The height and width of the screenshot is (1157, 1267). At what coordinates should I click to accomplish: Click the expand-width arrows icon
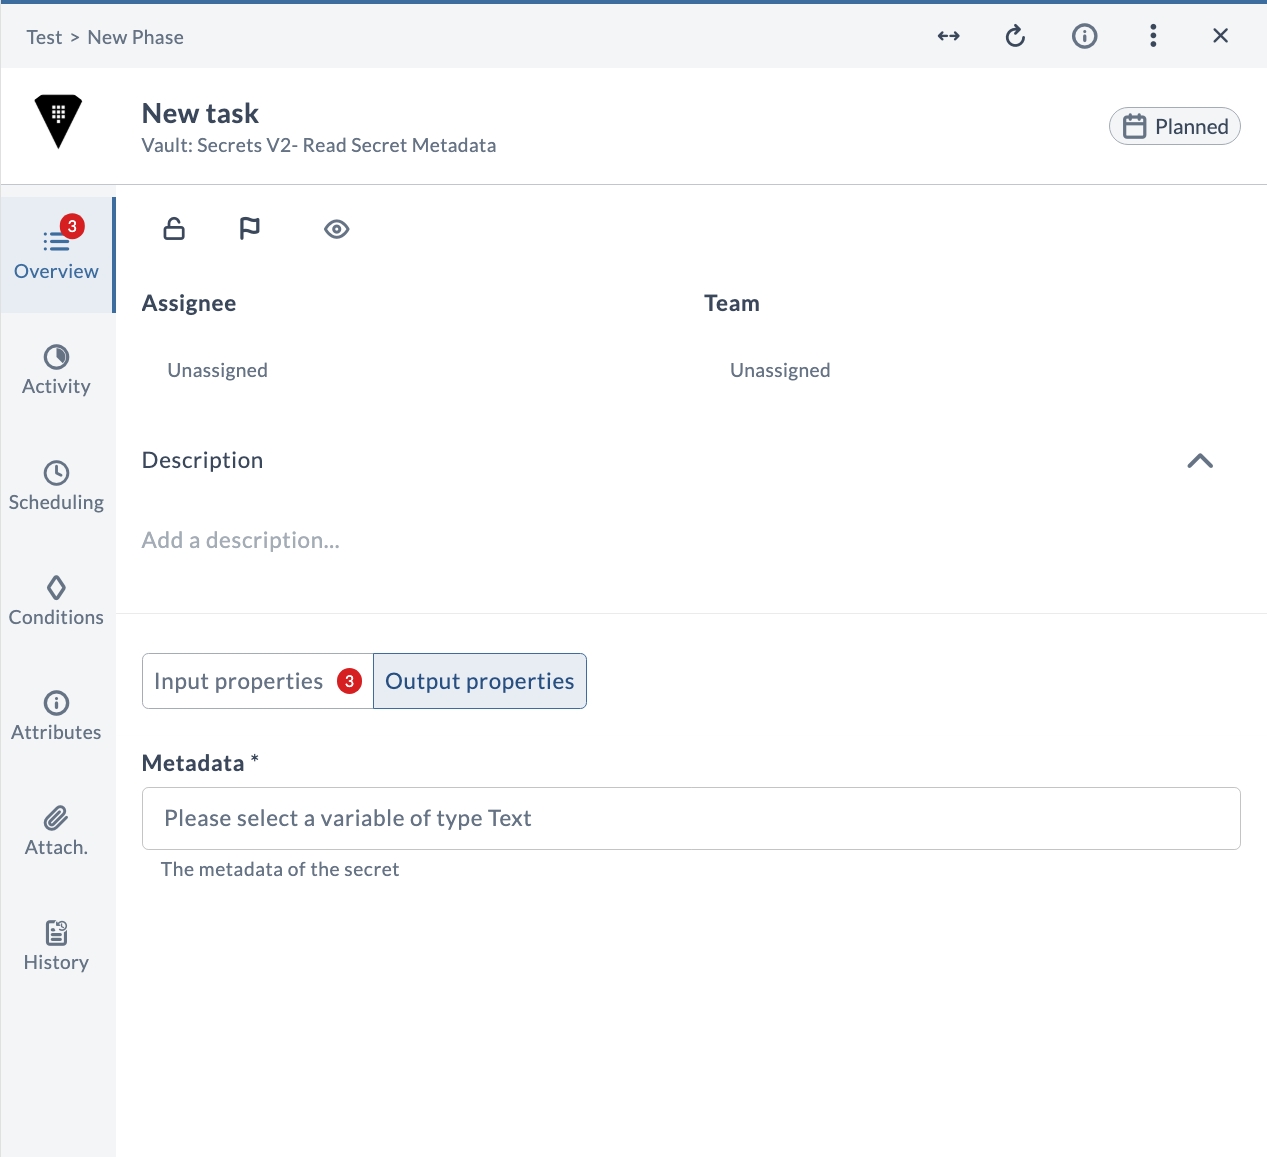click(x=949, y=36)
